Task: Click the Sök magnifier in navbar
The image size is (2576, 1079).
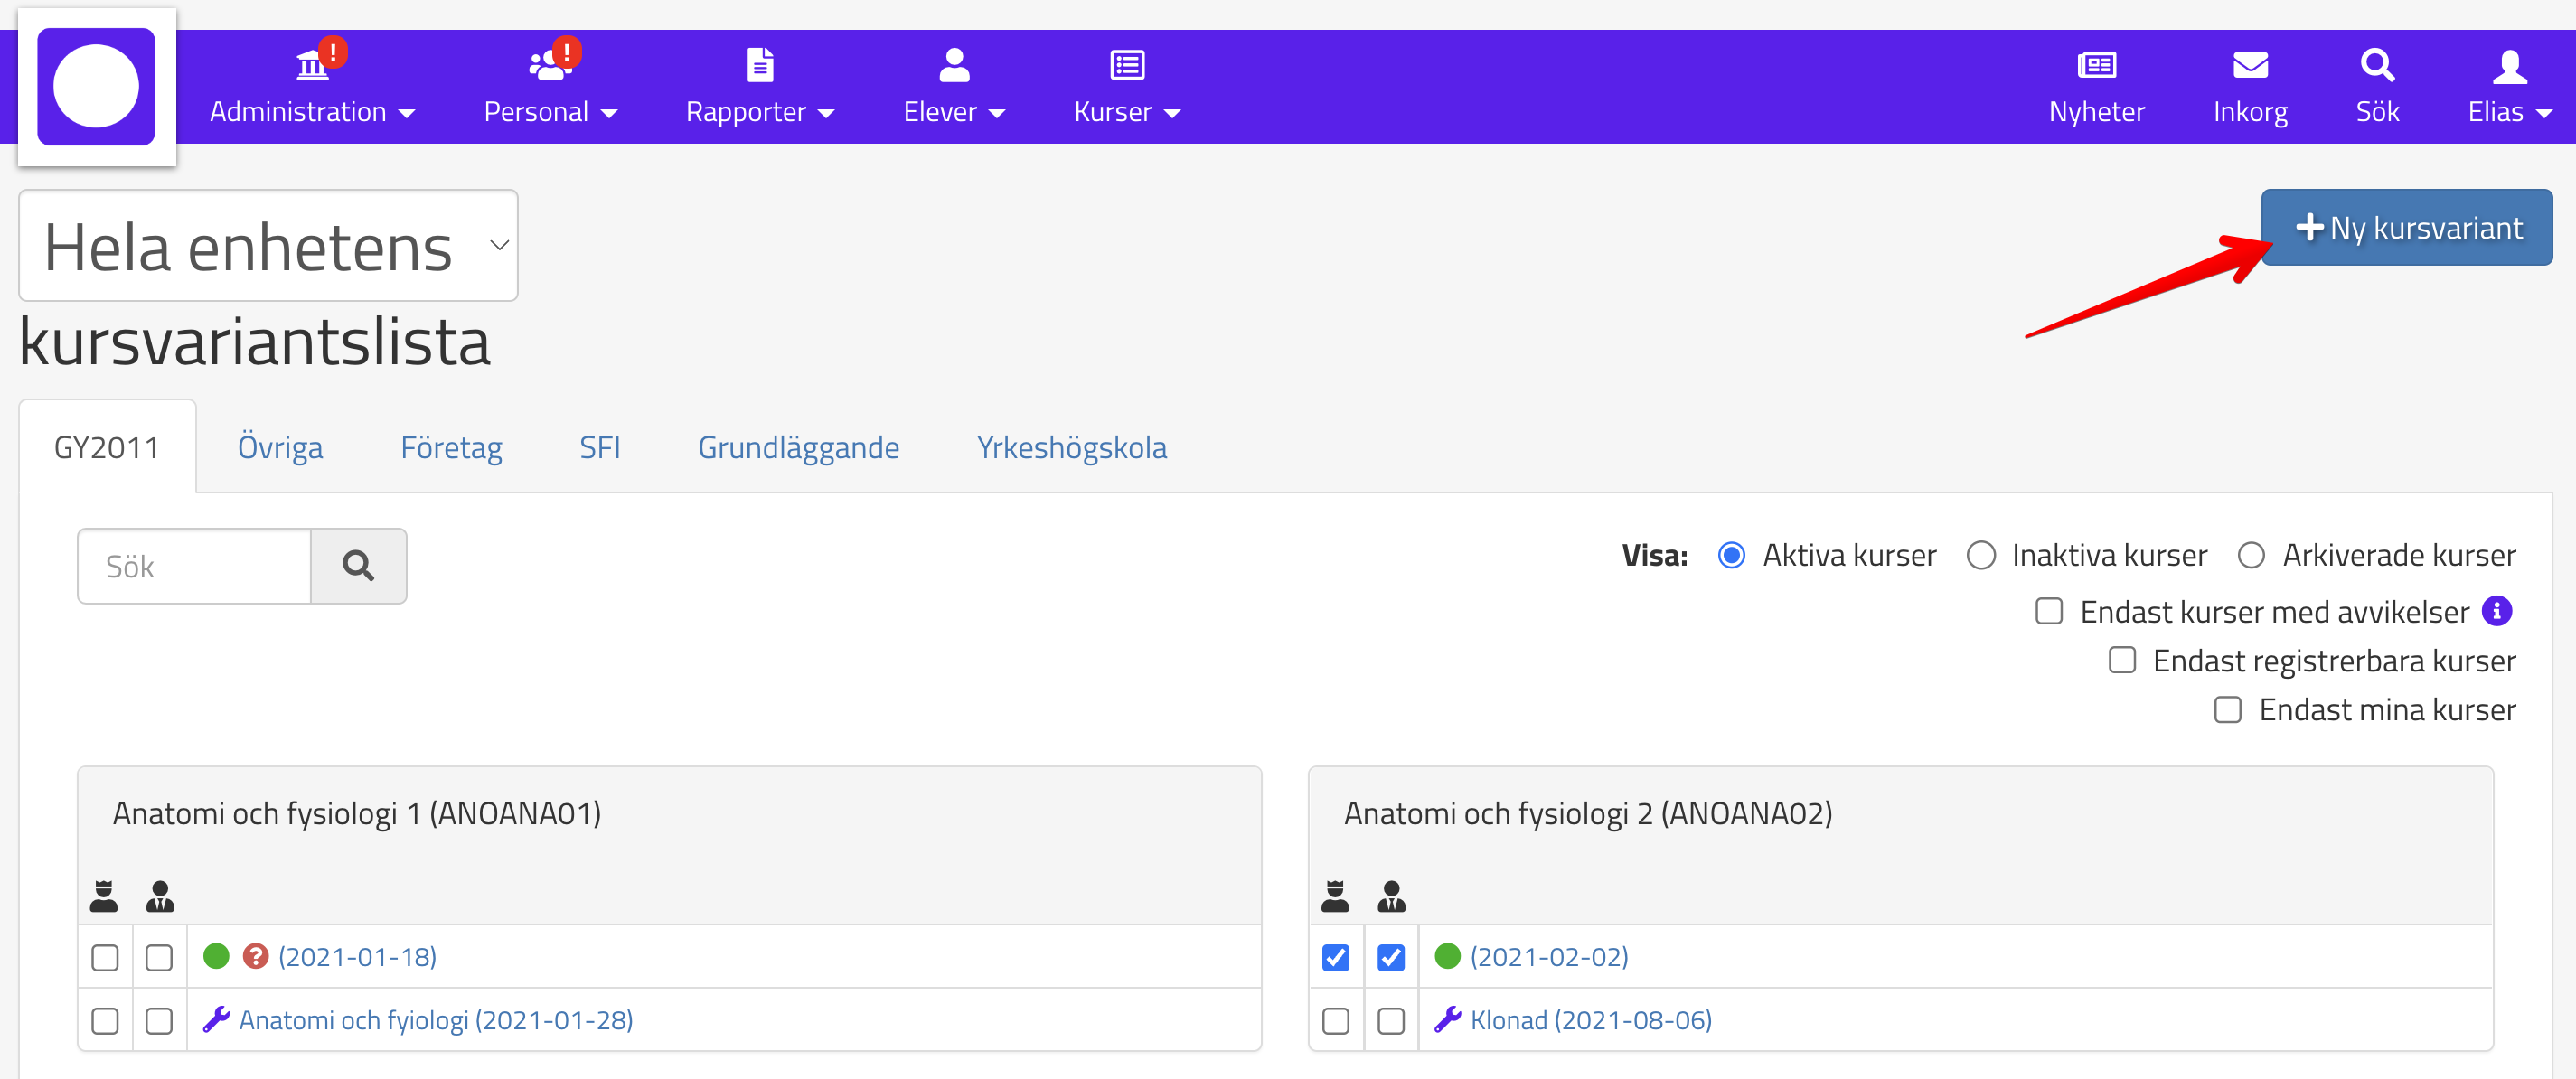Action: pyautogui.click(x=2376, y=66)
